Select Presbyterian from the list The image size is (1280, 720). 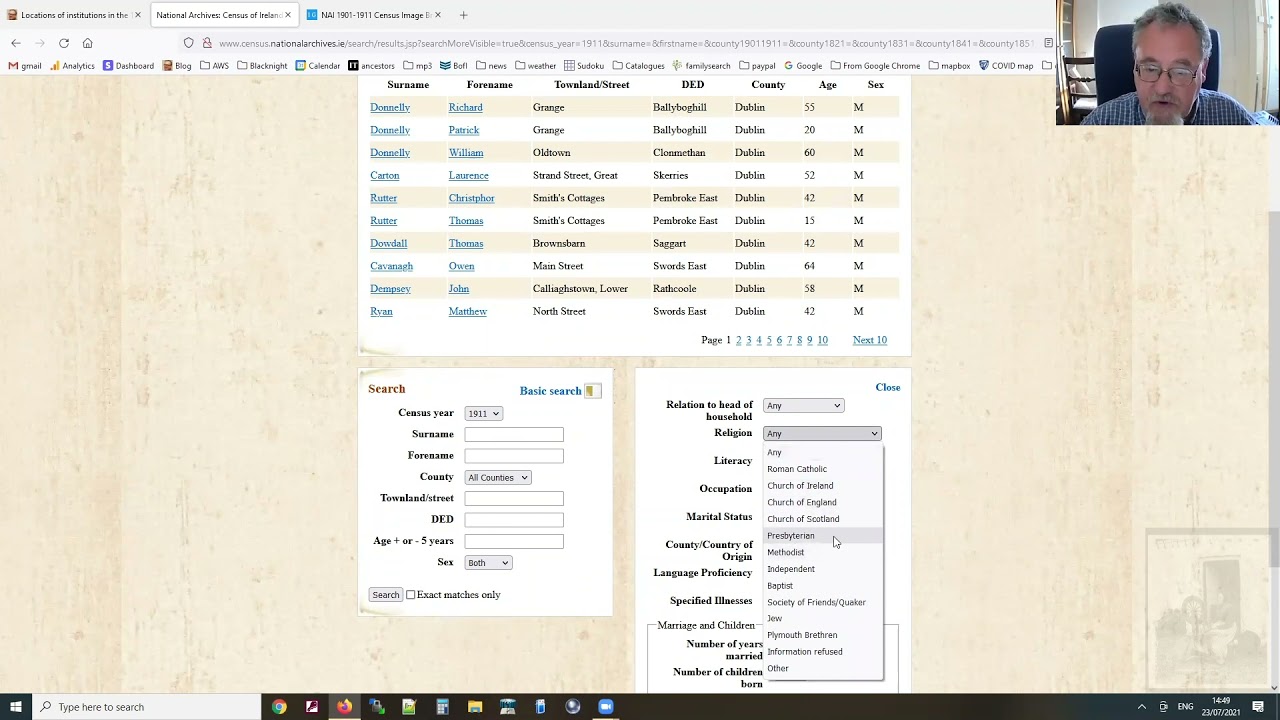[823, 536]
